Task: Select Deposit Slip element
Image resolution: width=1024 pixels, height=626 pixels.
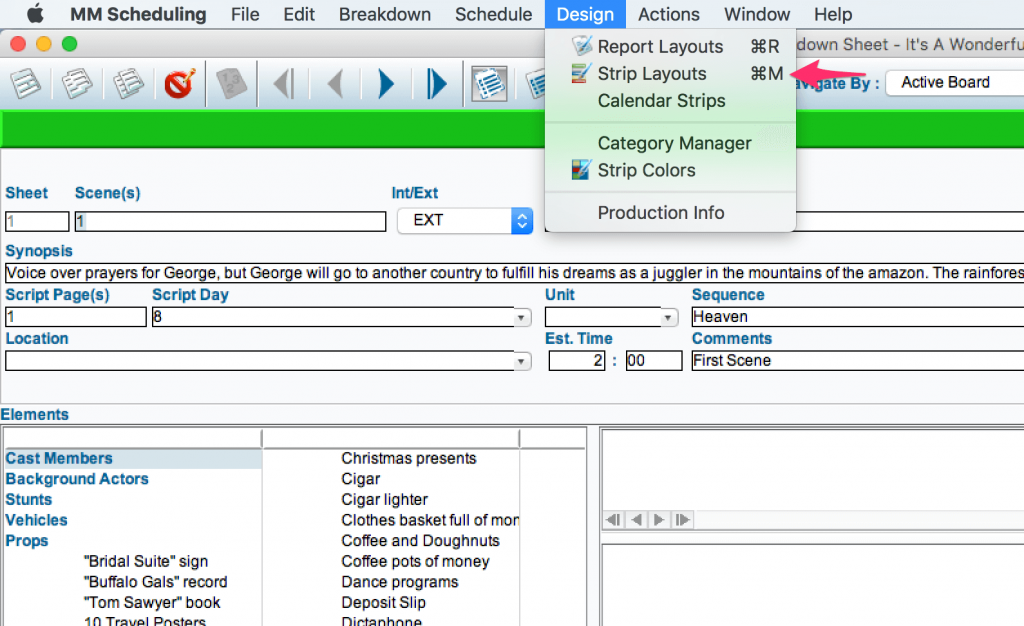Action: click(x=383, y=603)
